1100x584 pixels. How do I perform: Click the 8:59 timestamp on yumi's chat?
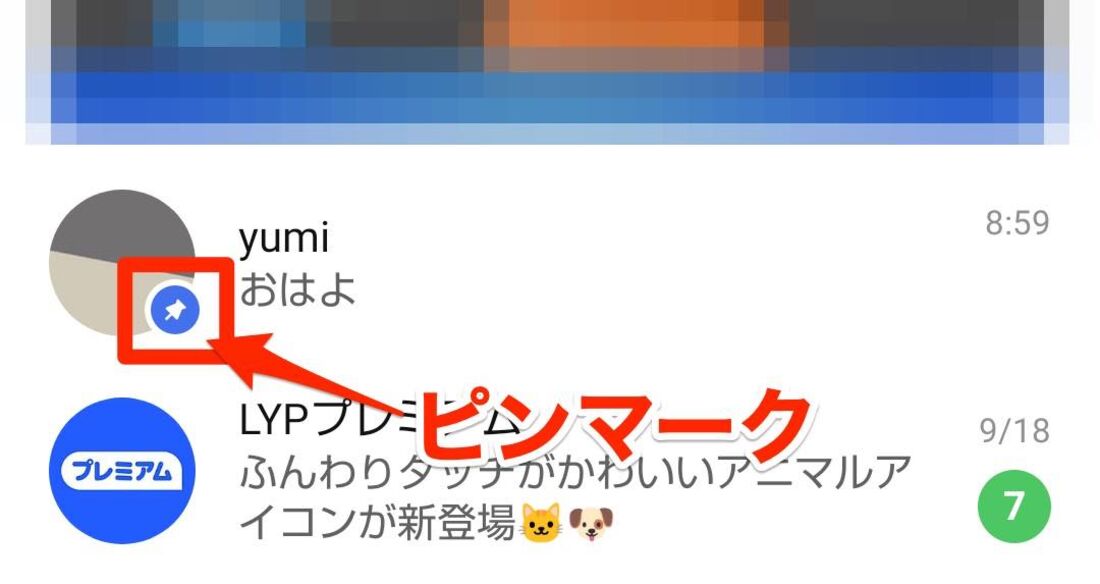(x=1017, y=223)
